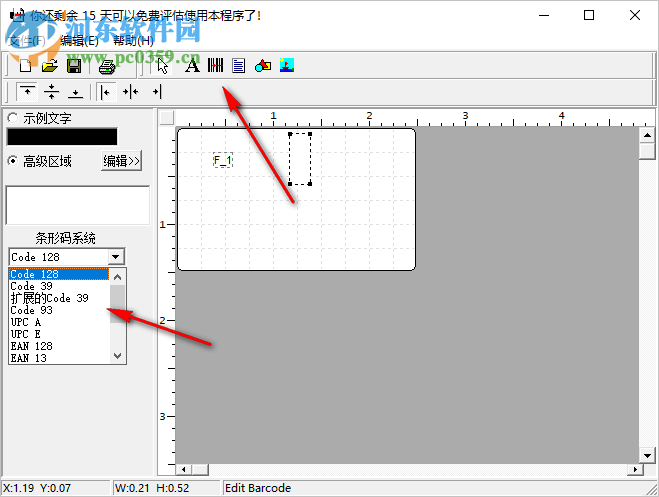
Task: Align selected objects to right edge
Action: pos(156,91)
